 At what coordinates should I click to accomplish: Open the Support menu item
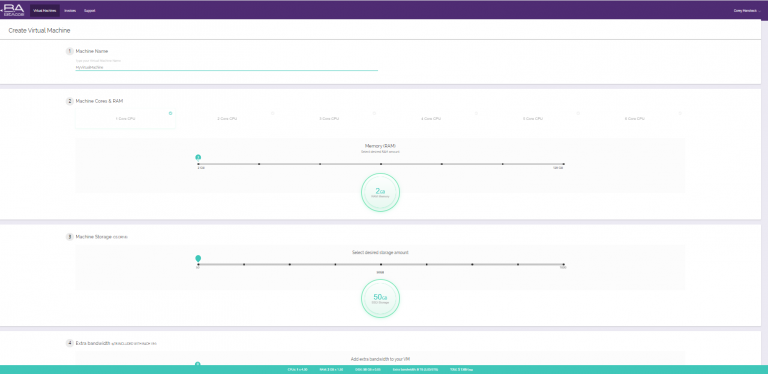click(90, 10)
